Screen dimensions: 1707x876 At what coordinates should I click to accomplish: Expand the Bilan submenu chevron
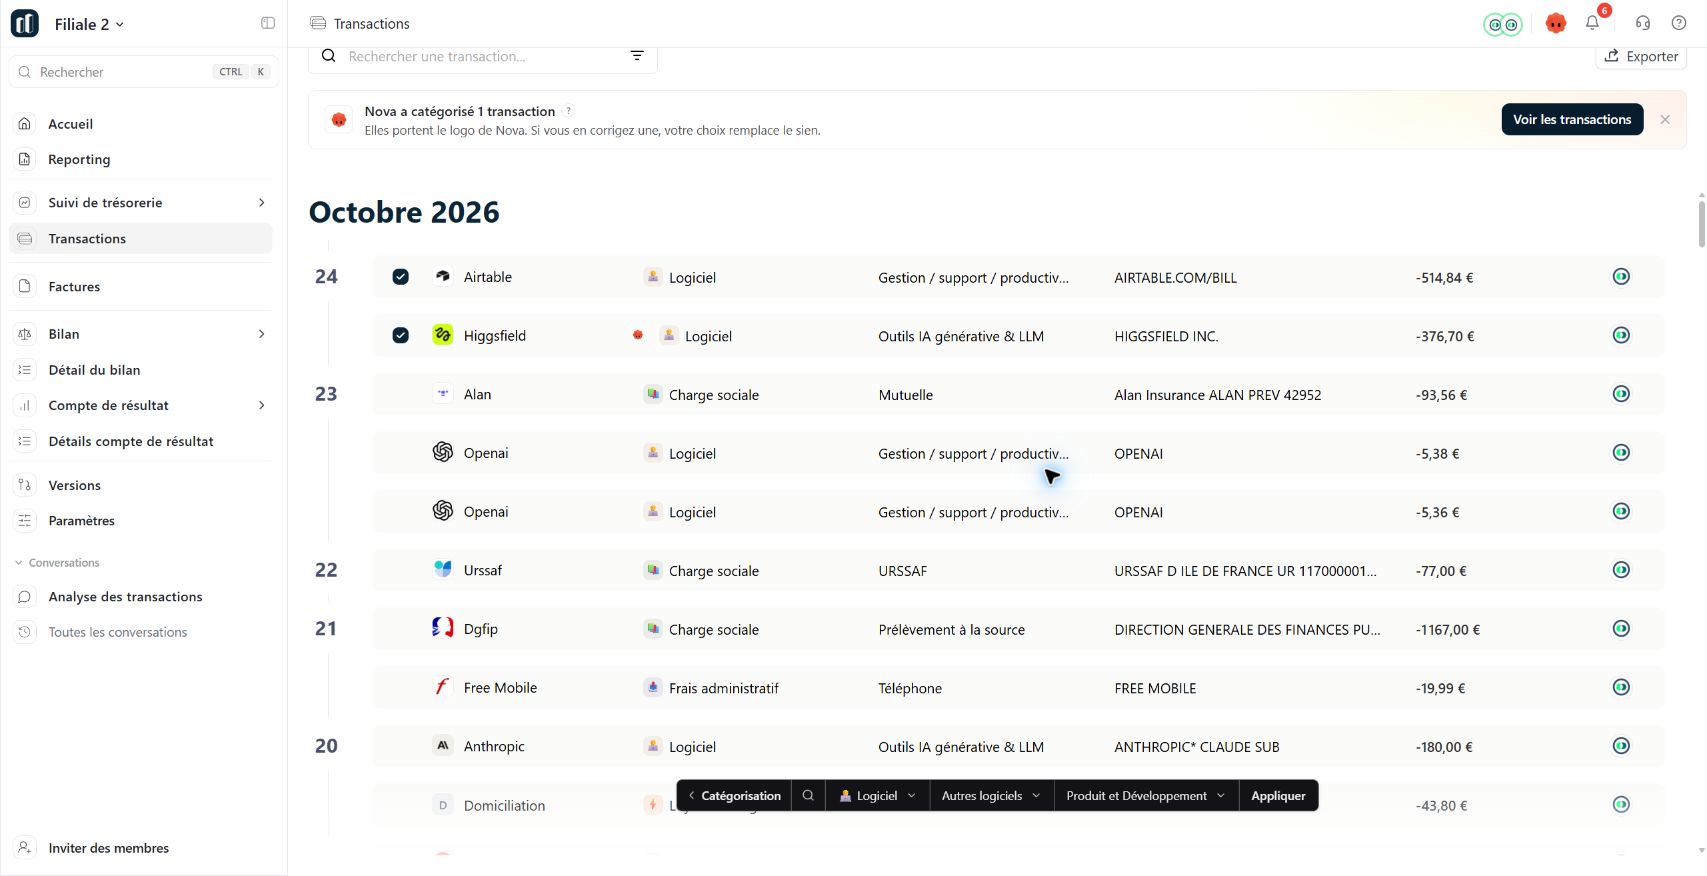pyautogui.click(x=262, y=334)
